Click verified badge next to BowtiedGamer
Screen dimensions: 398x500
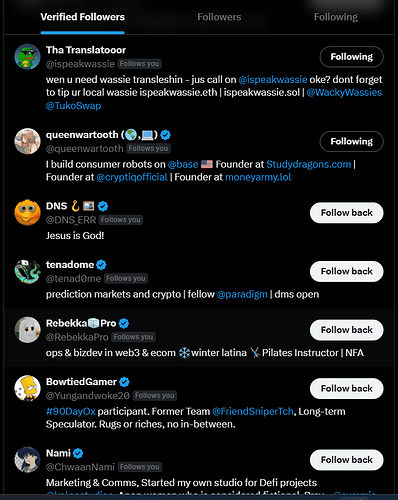[124, 382]
